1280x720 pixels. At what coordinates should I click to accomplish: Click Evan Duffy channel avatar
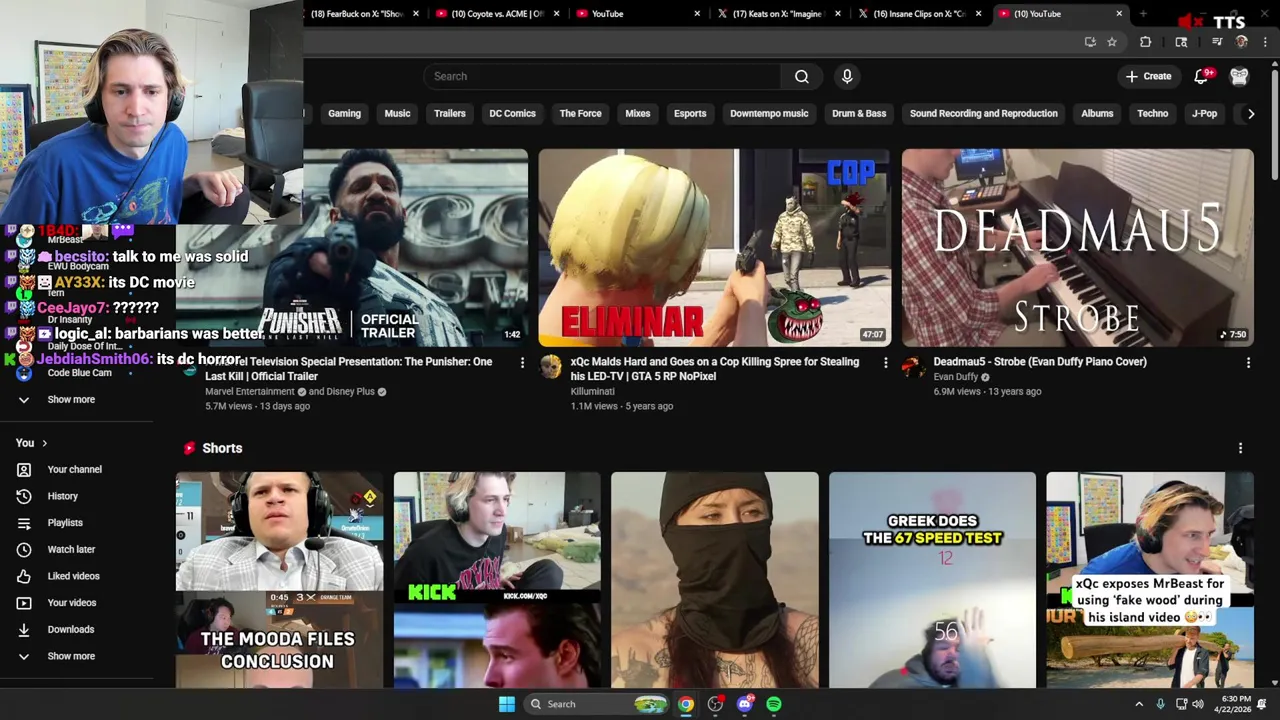(x=913, y=367)
